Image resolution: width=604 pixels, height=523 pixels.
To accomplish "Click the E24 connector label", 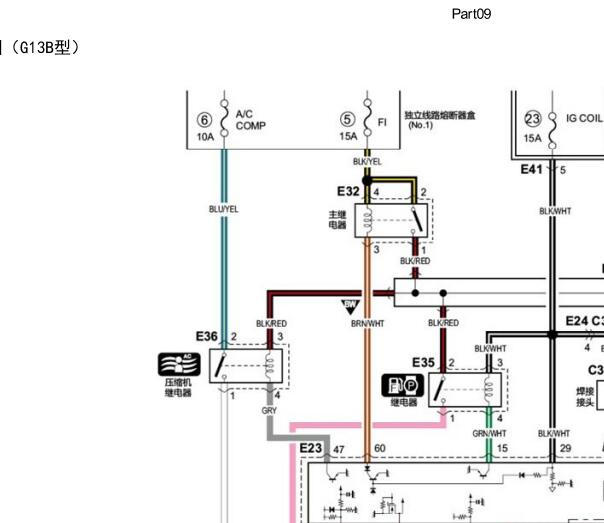I will point(577,321).
